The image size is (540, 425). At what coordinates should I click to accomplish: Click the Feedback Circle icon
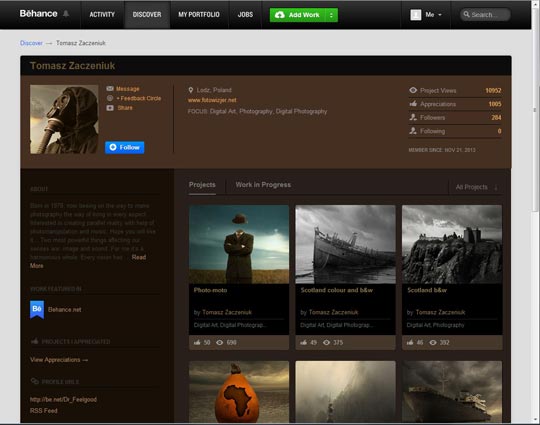(110, 98)
